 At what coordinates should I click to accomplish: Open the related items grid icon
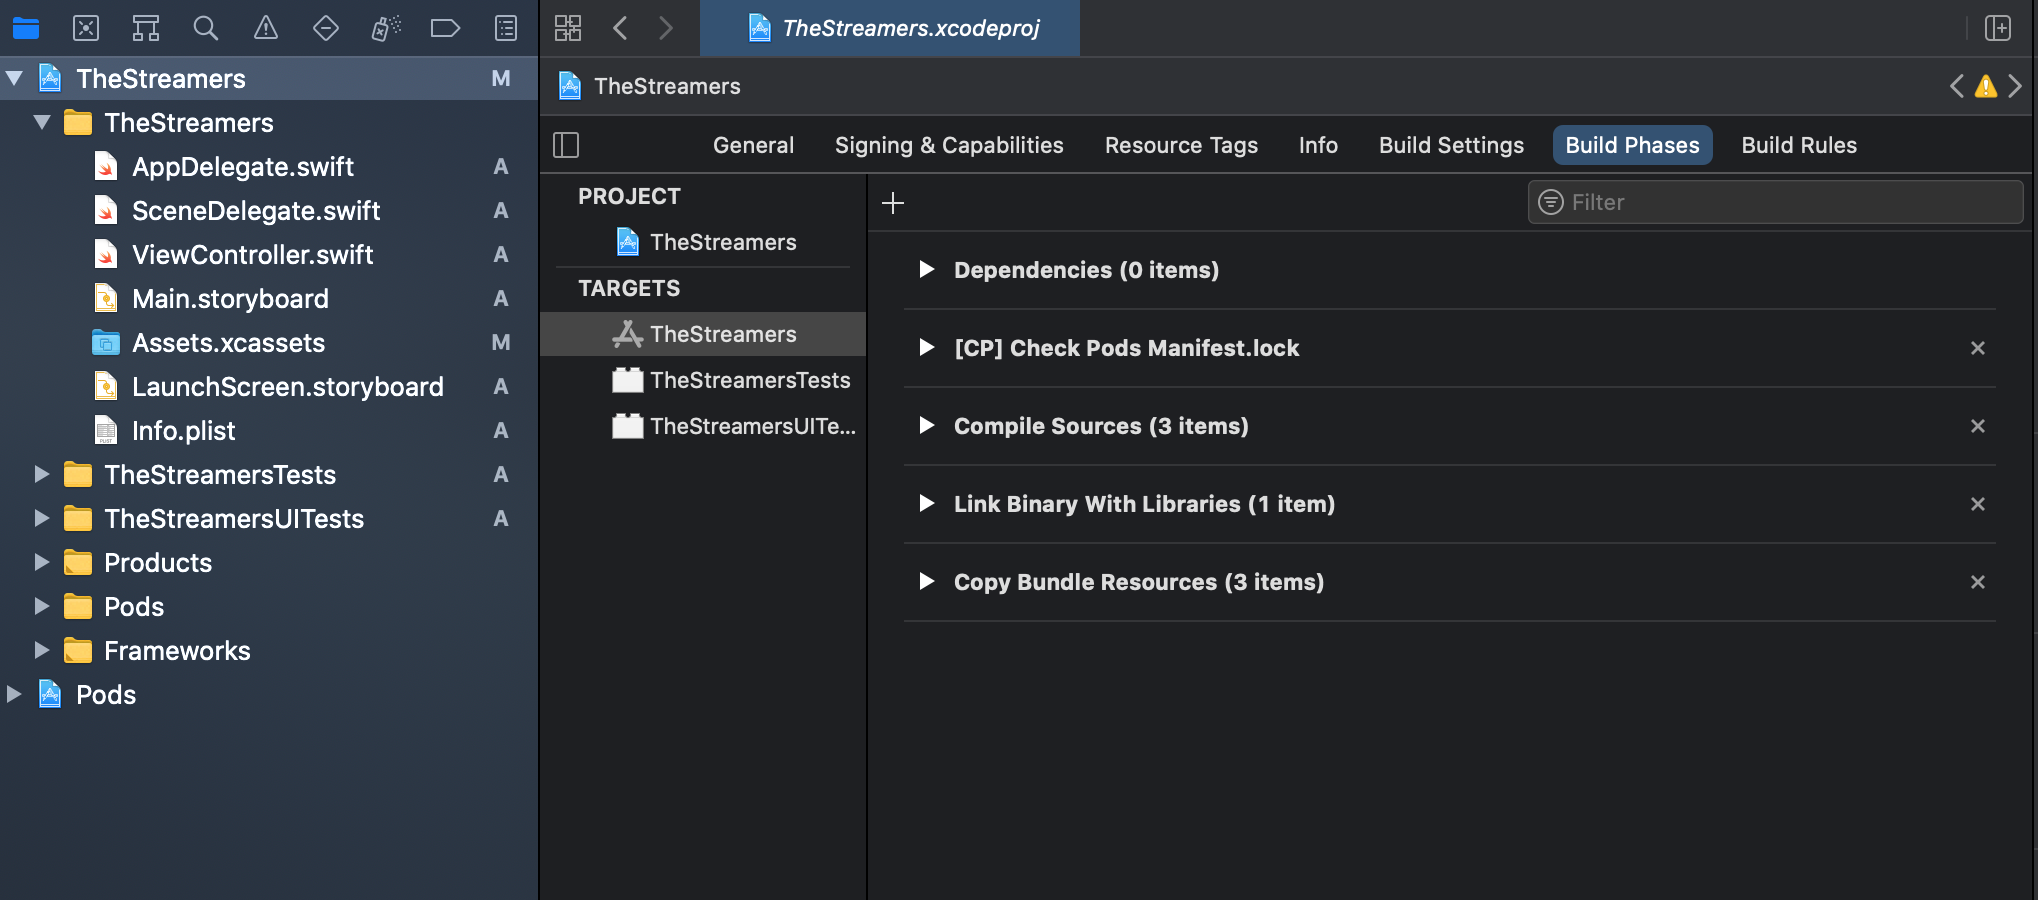pyautogui.click(x=568, y=28)
